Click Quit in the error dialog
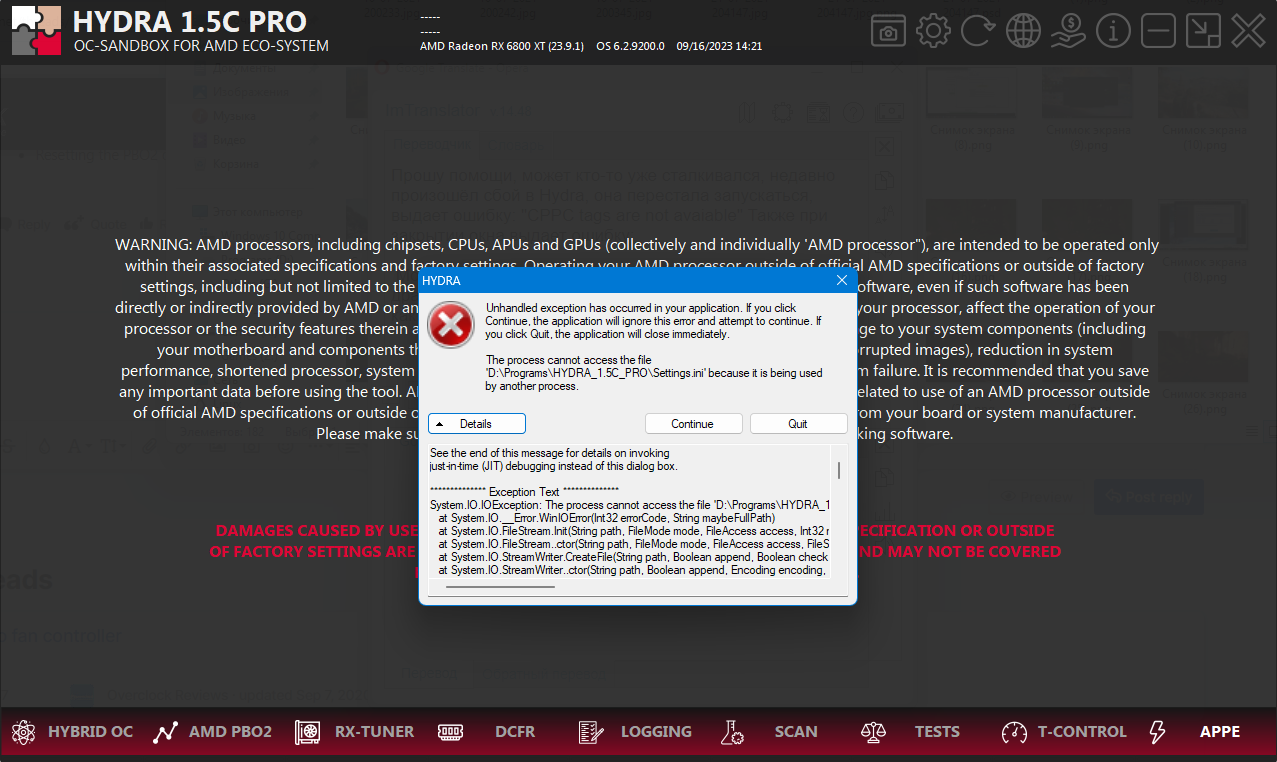 tap(798, 424)
